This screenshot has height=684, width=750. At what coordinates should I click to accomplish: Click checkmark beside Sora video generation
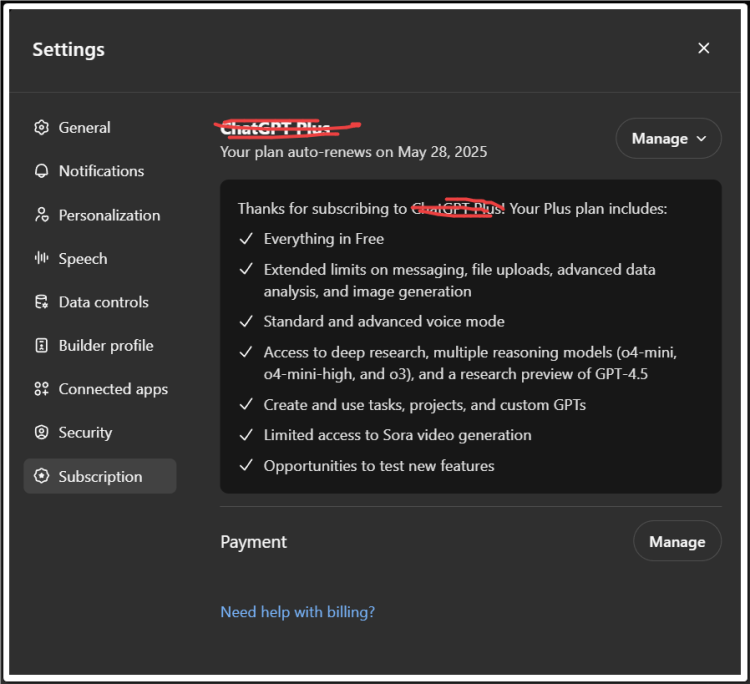(x=246, y=435)
